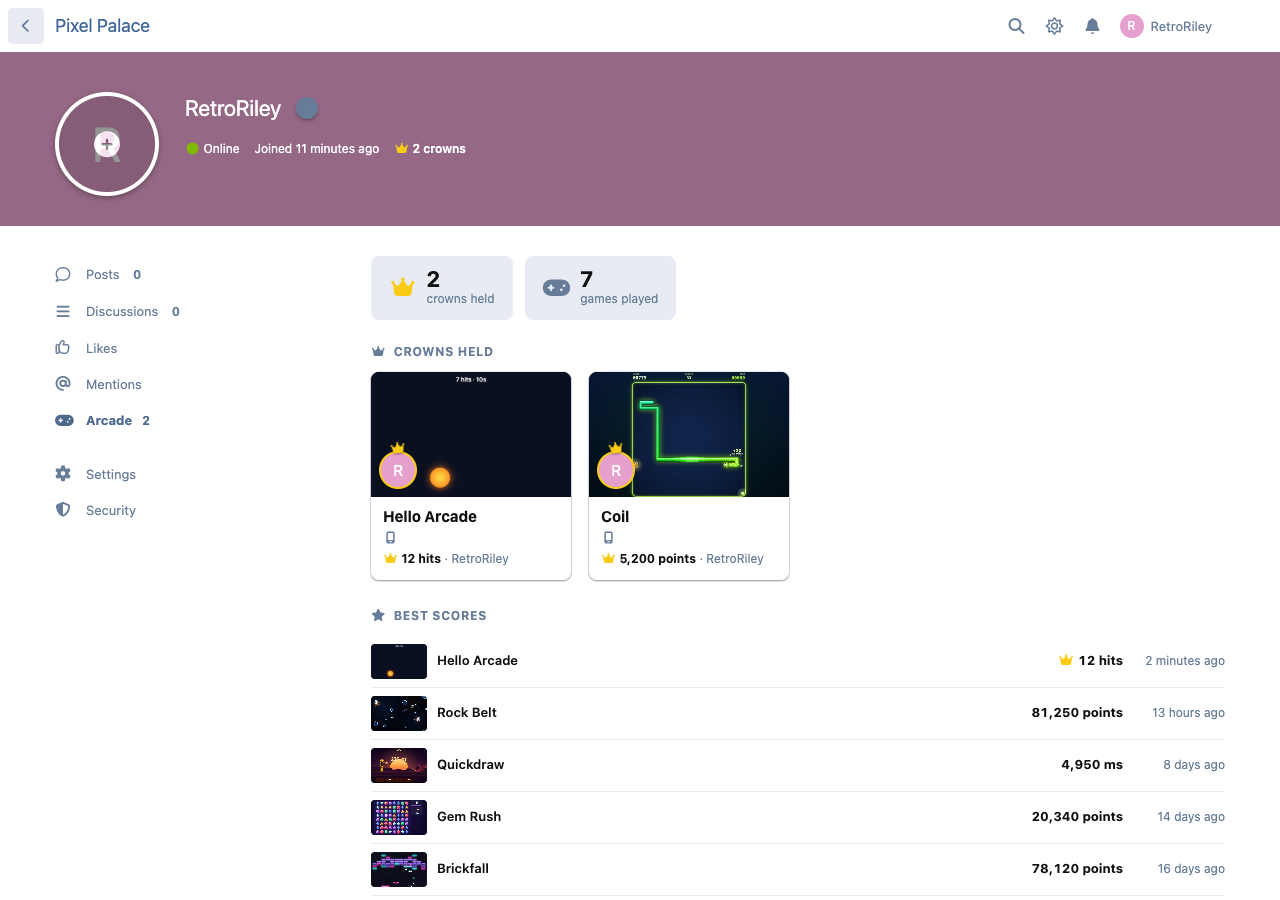This screenshot has height=900, width=1280.
Task: Open Settings from the sidebar
Action: pos(95,474)
